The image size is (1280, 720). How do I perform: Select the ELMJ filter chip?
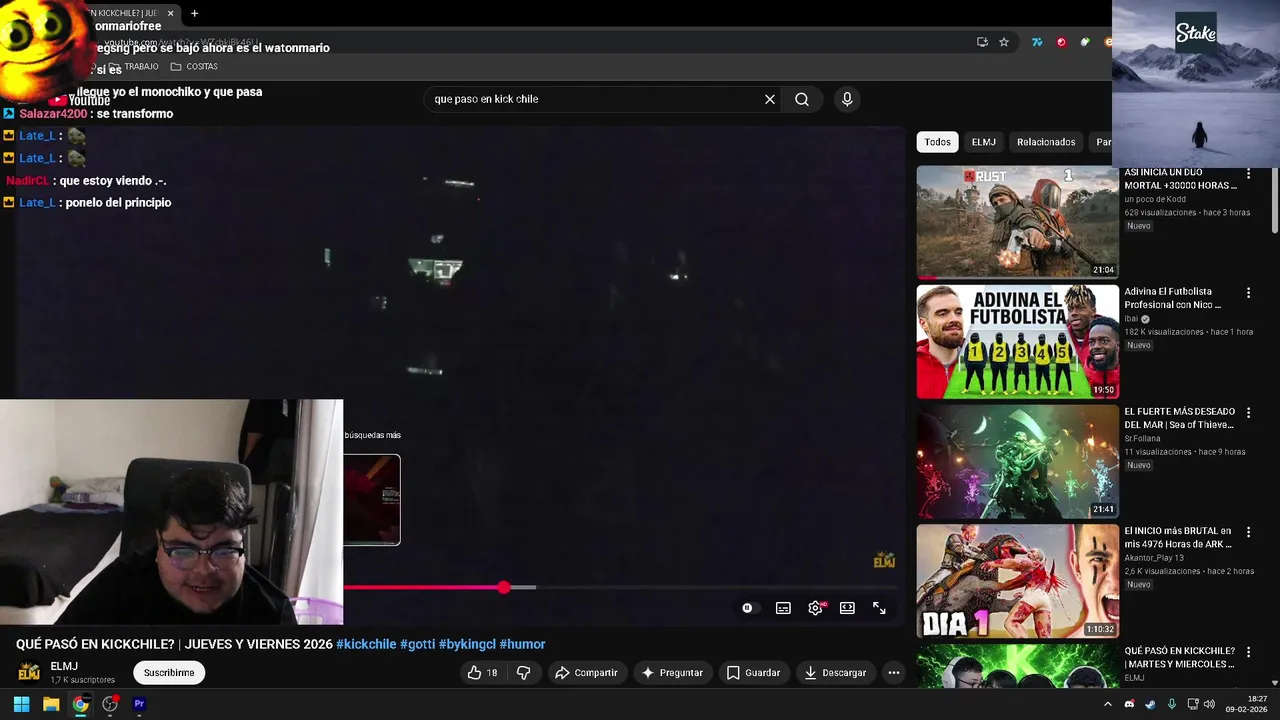click(x=984, y=142)
